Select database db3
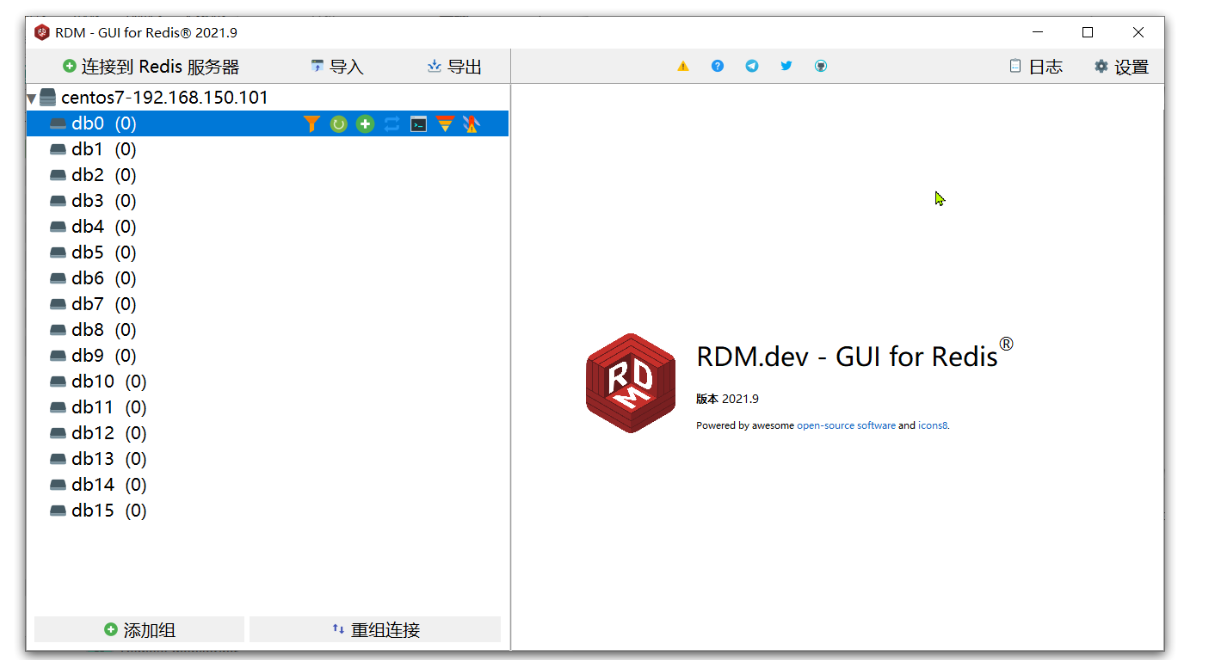Viewport: 1223px width, 660px height. point(268,201)
